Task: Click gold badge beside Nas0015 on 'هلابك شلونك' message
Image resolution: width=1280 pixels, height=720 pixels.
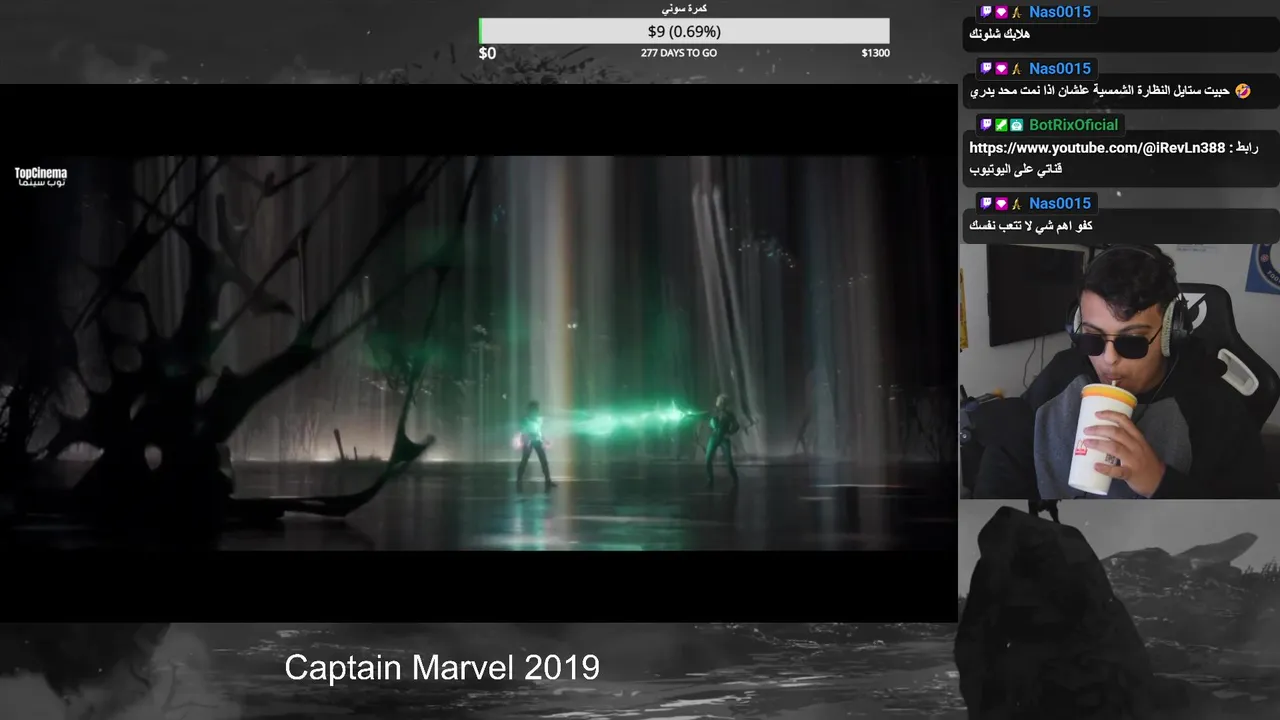Action: click(1016, 12)
